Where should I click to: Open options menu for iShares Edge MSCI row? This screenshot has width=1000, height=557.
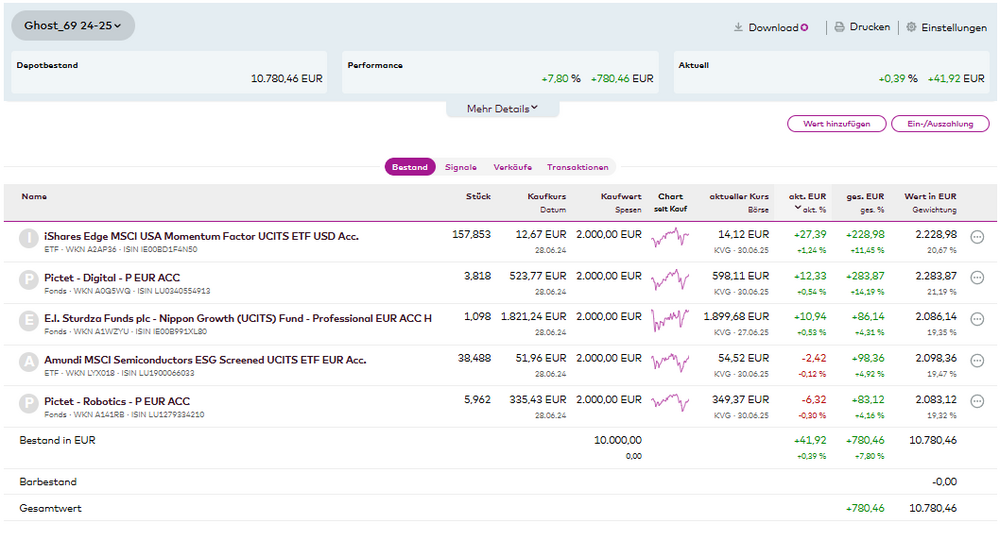[977, 237]
